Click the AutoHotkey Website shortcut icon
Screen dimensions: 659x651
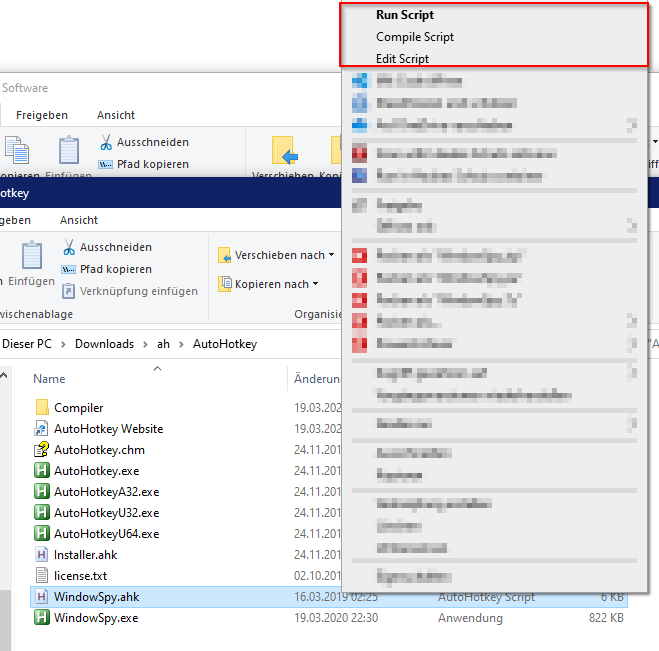point(42,428)
